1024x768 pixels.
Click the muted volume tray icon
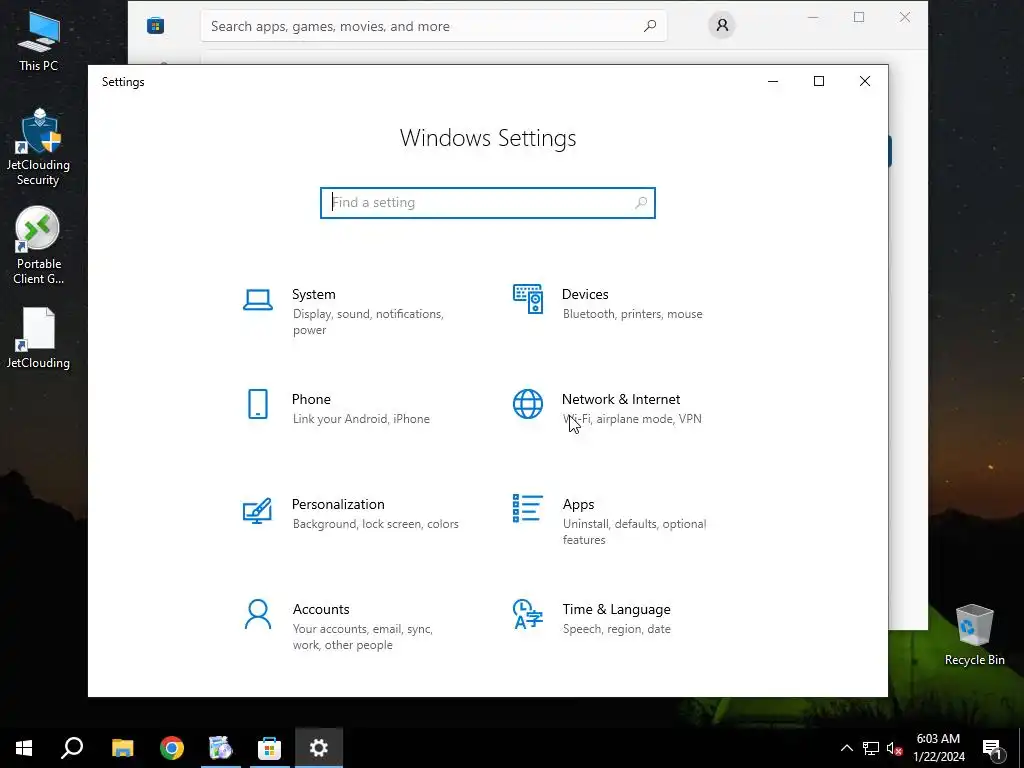point(894,748)
